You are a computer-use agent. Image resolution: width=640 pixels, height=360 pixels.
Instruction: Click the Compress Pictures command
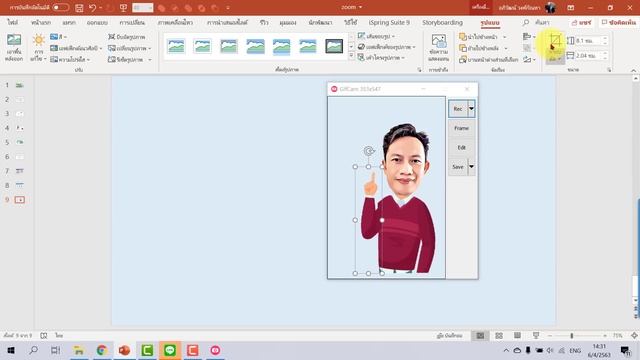tap(127, 37)
